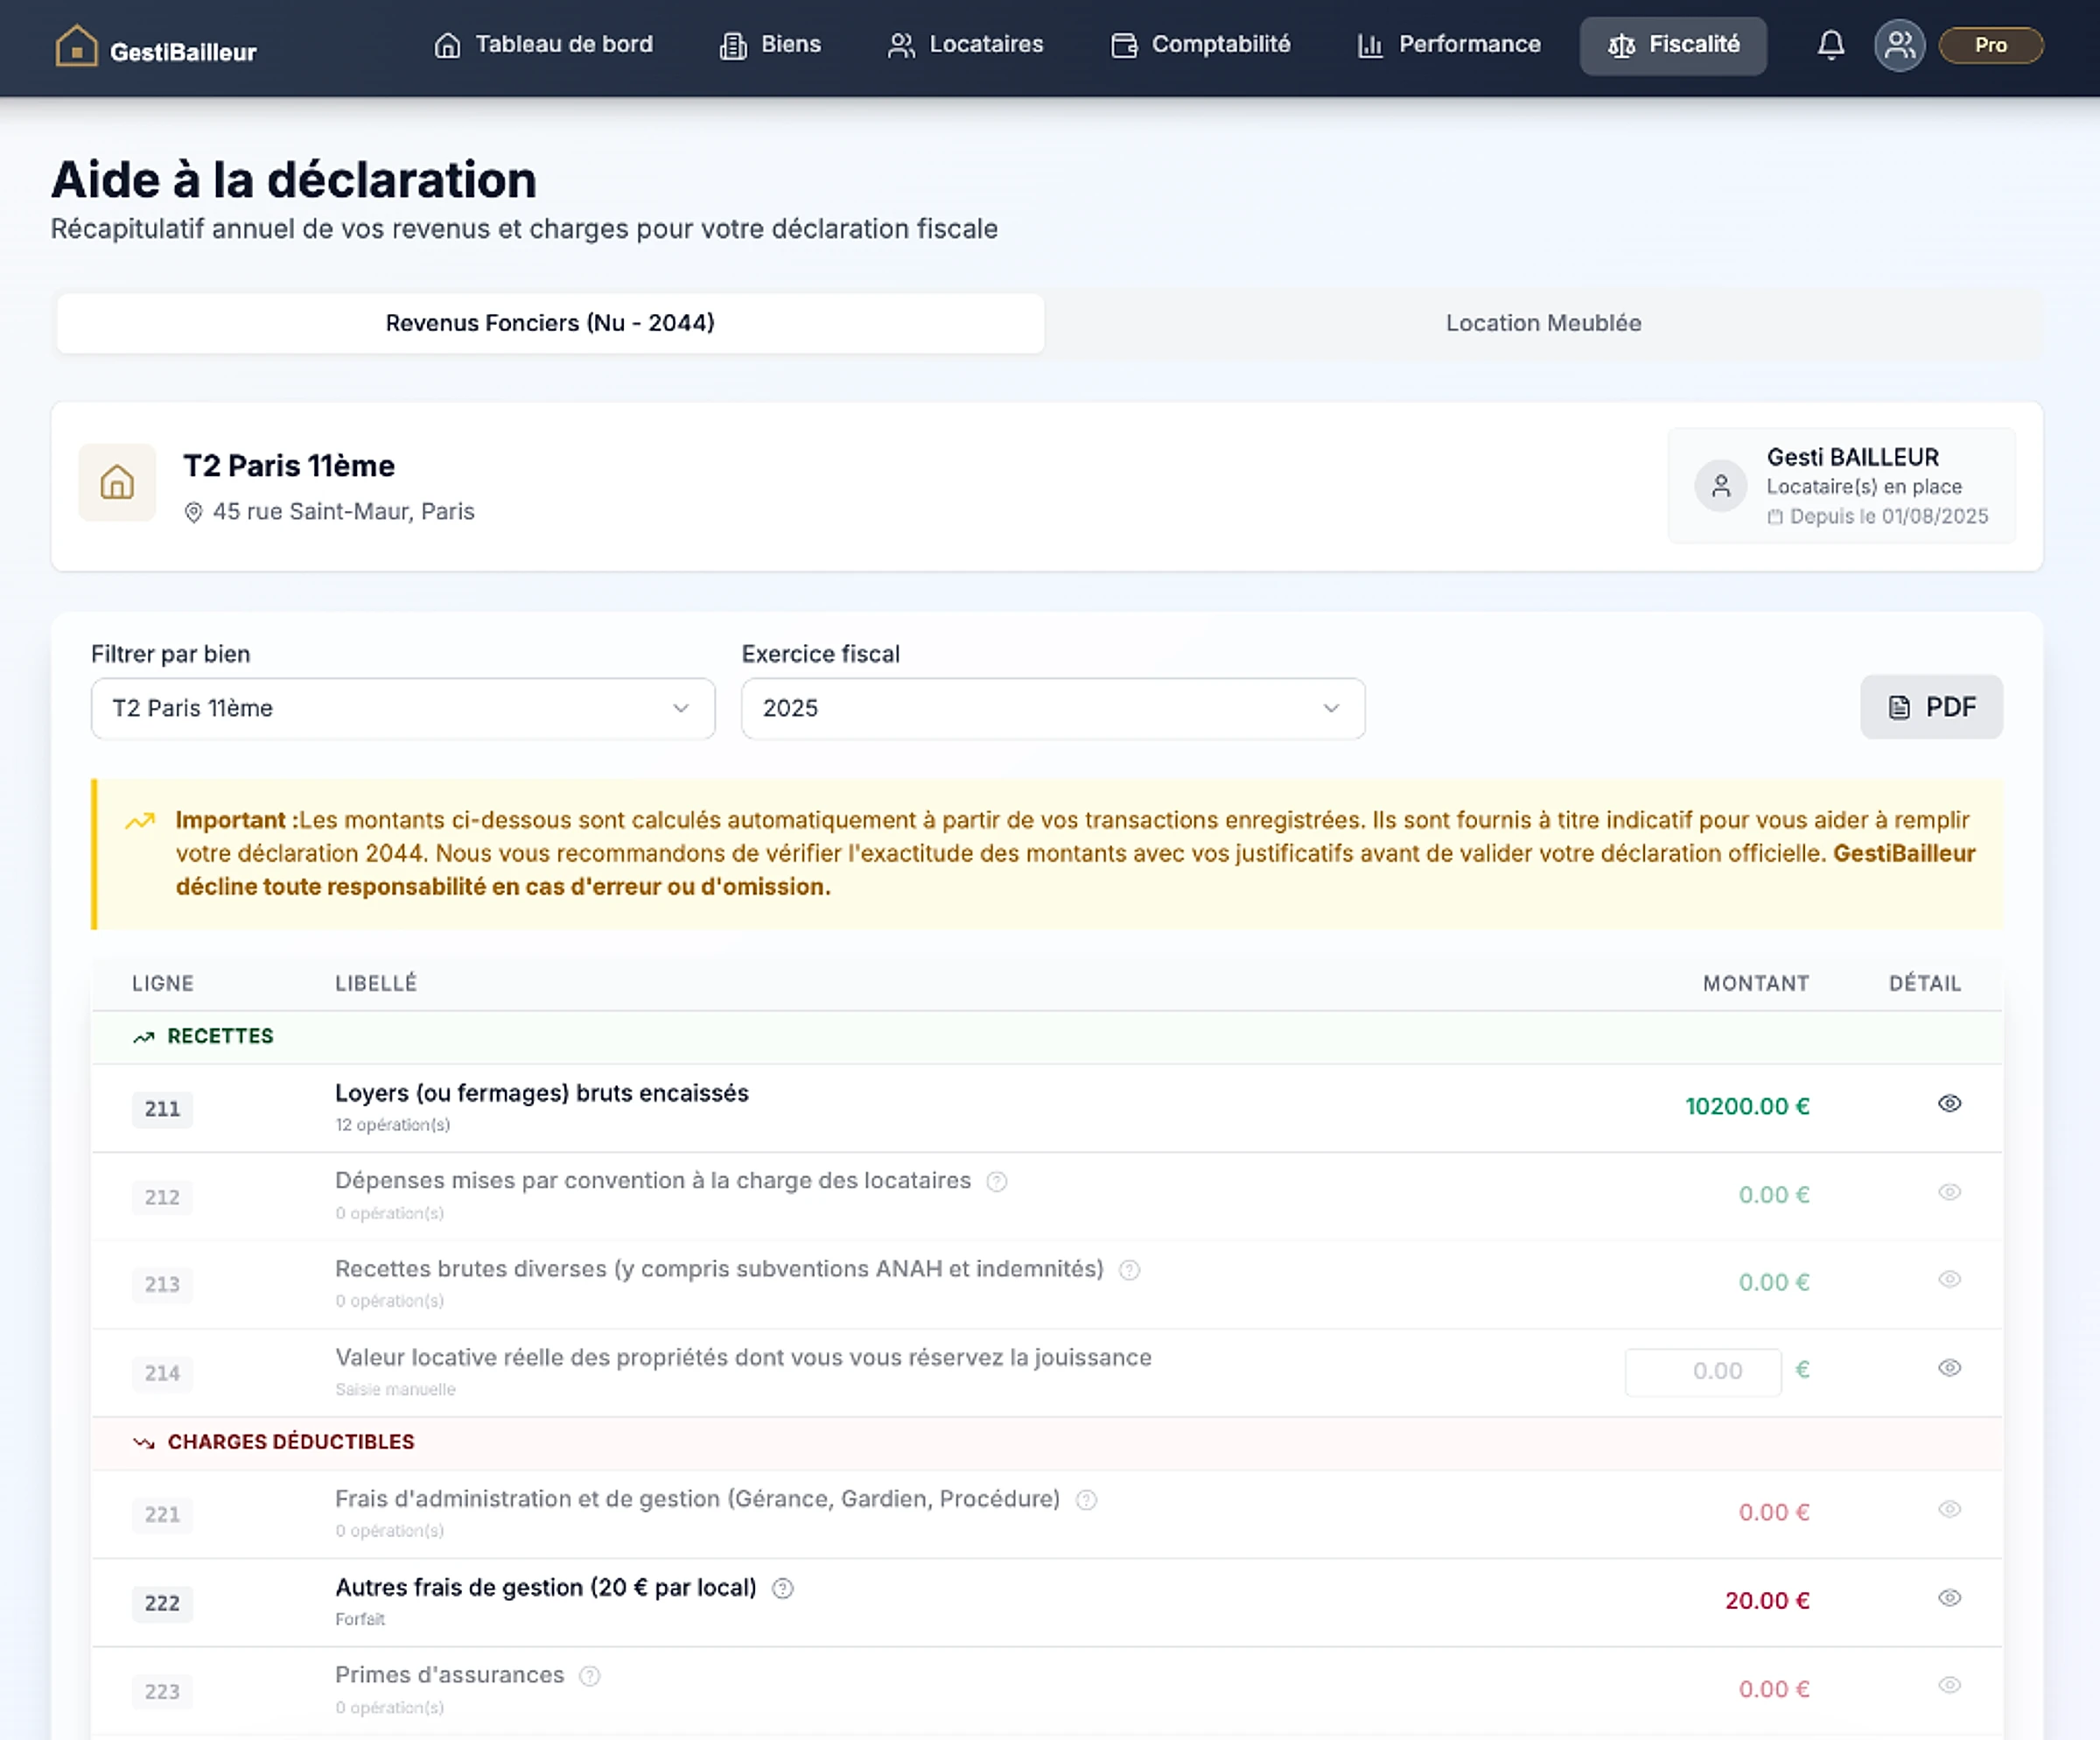The height and width of the screenshot is (1740, 2100).
Task: Click the MONTANT column header
Action: (x=1756, y=984)
